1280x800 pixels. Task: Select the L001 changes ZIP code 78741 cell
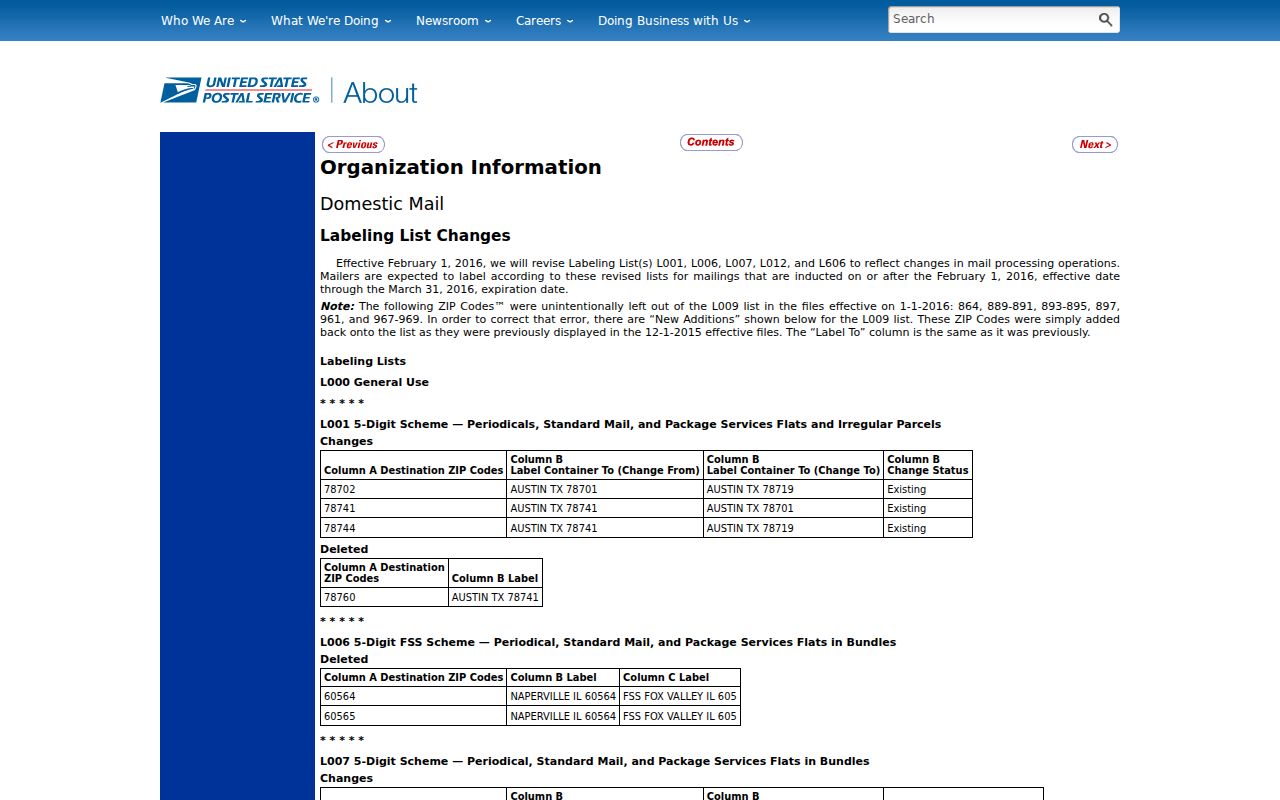coord(413,508)
